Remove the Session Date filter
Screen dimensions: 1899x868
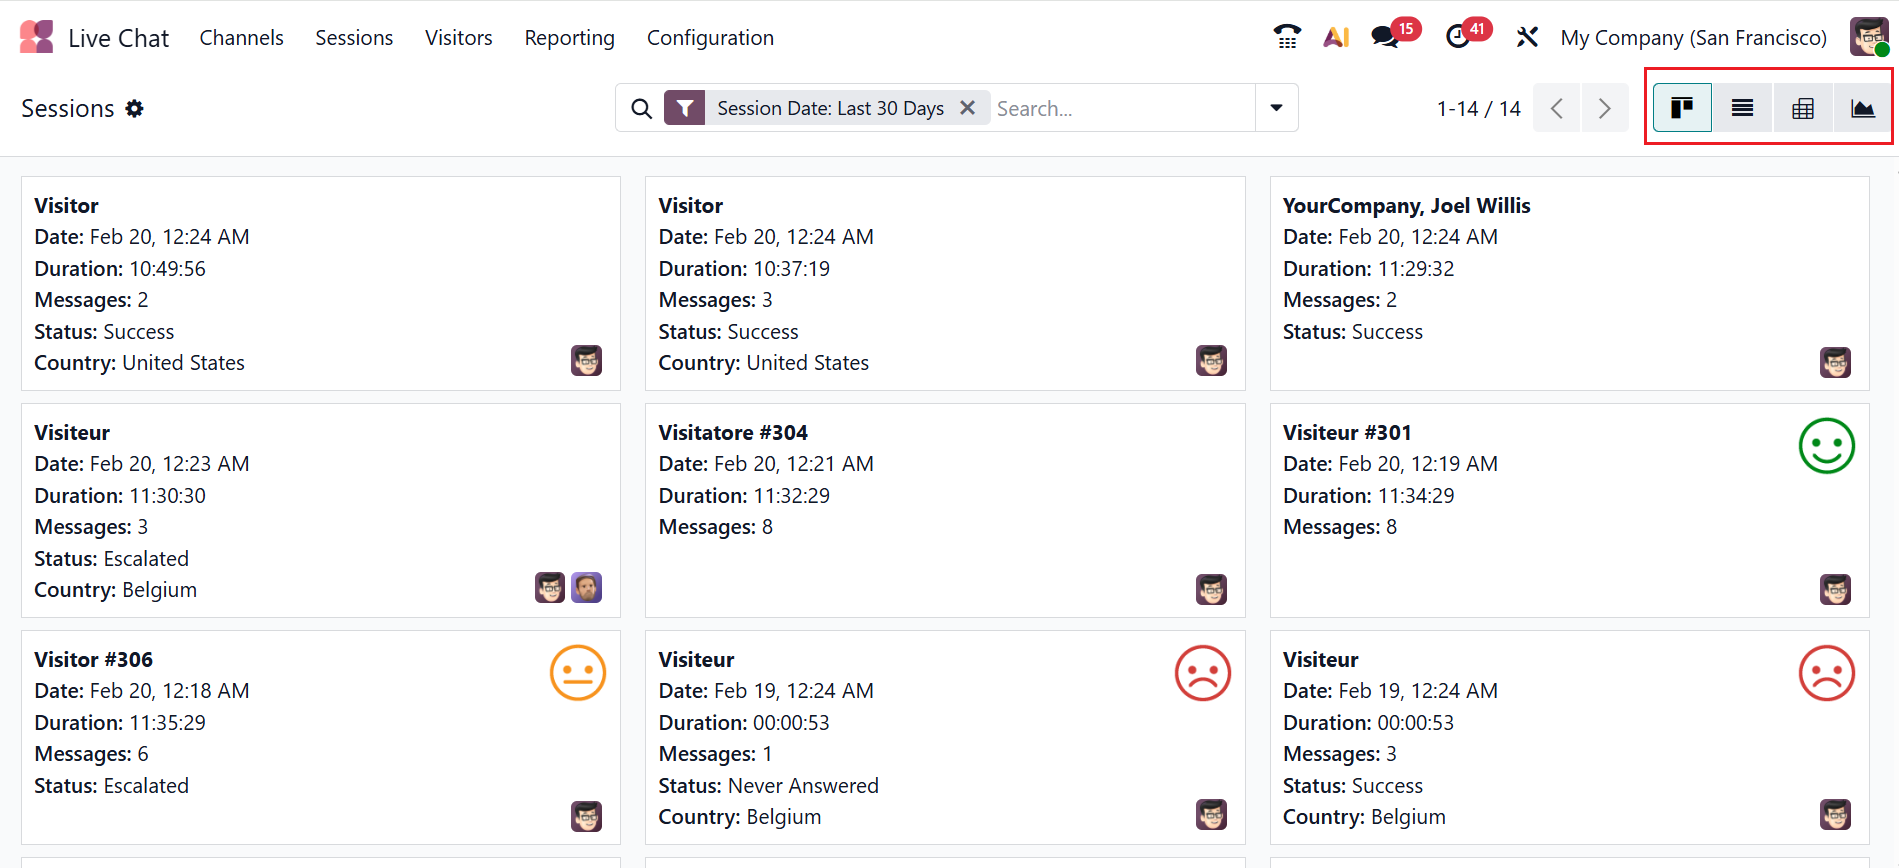(x=967, y=108)
